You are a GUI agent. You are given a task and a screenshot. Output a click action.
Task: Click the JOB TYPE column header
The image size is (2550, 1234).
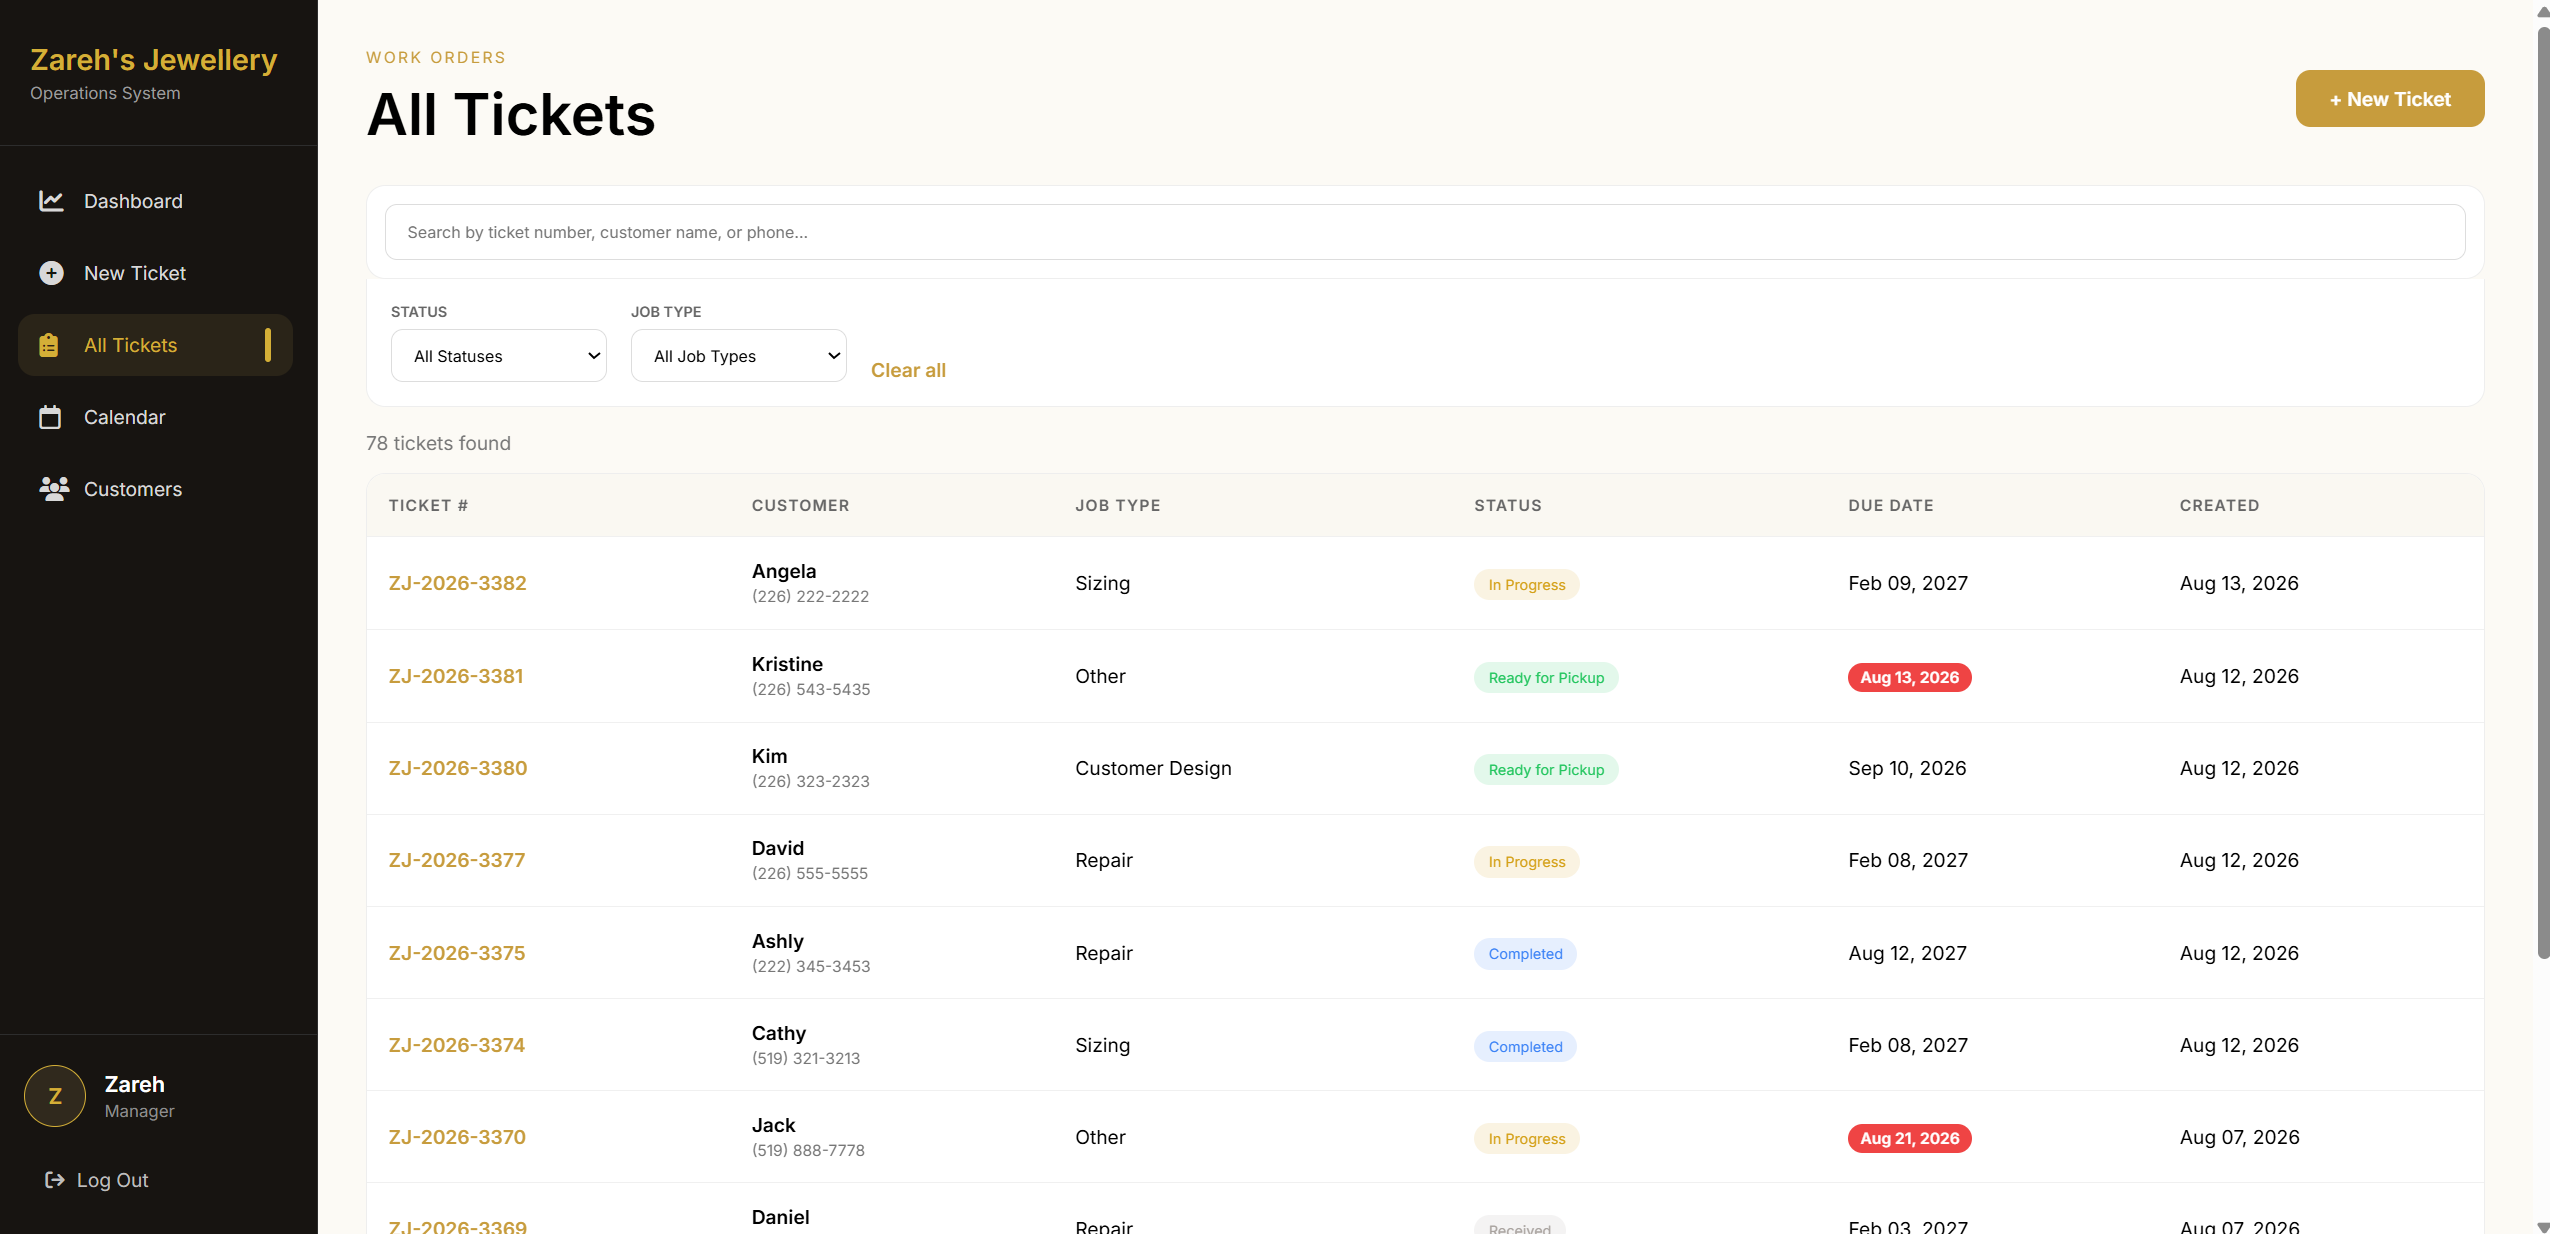pos(1117,506)
